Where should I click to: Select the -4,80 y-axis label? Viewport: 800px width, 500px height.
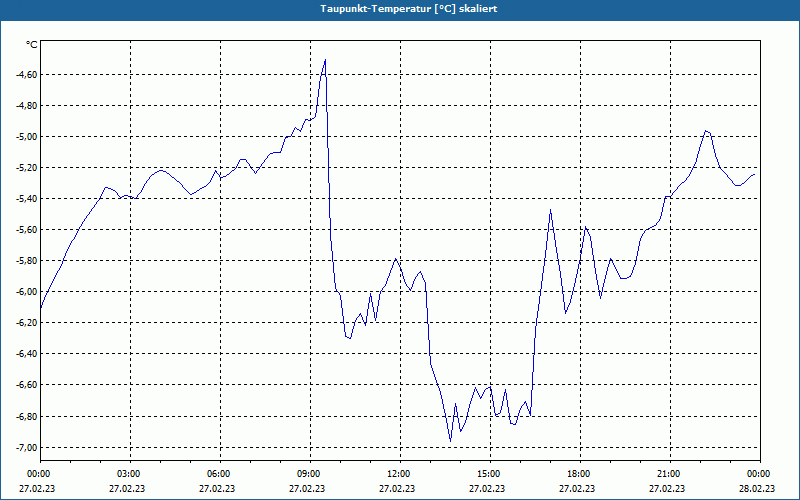26,106
